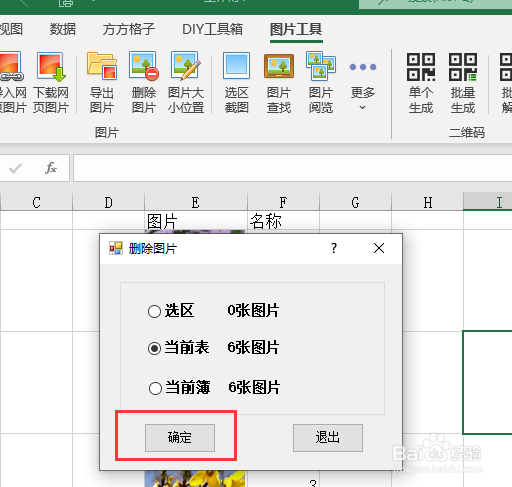The image size is (512, 487).
Task: Click the 确定 button
Action: pyautogui.click(x=180, y=438)
